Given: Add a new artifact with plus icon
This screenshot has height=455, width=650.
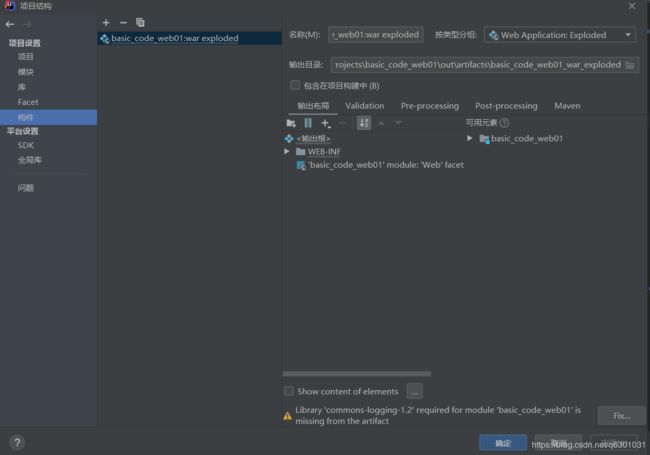Looking at the screenshot, I should tap(106, 22).
